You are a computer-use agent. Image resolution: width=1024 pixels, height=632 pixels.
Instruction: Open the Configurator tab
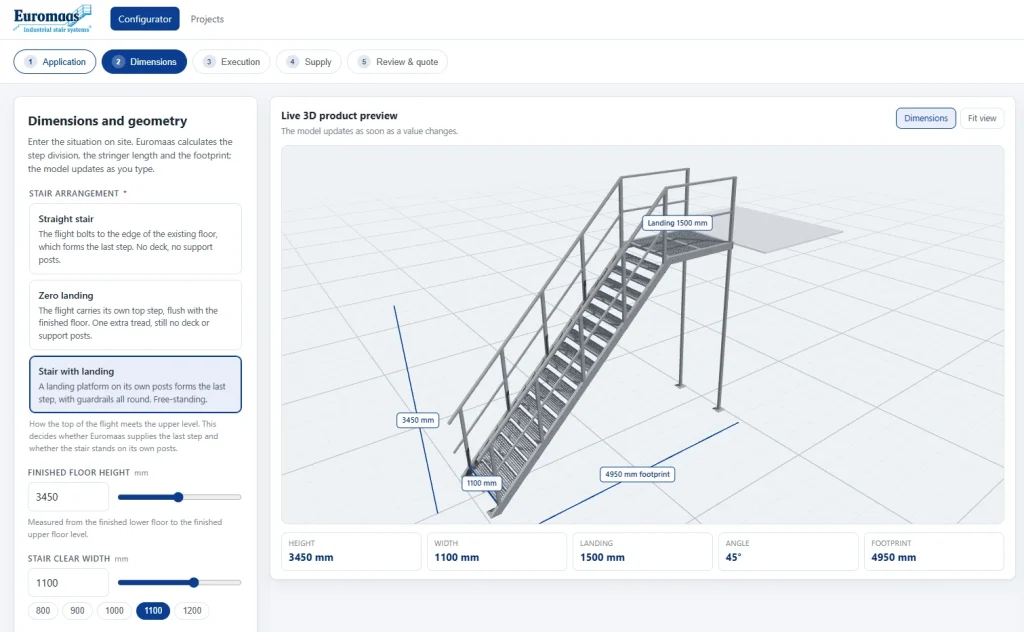[145, 19]
